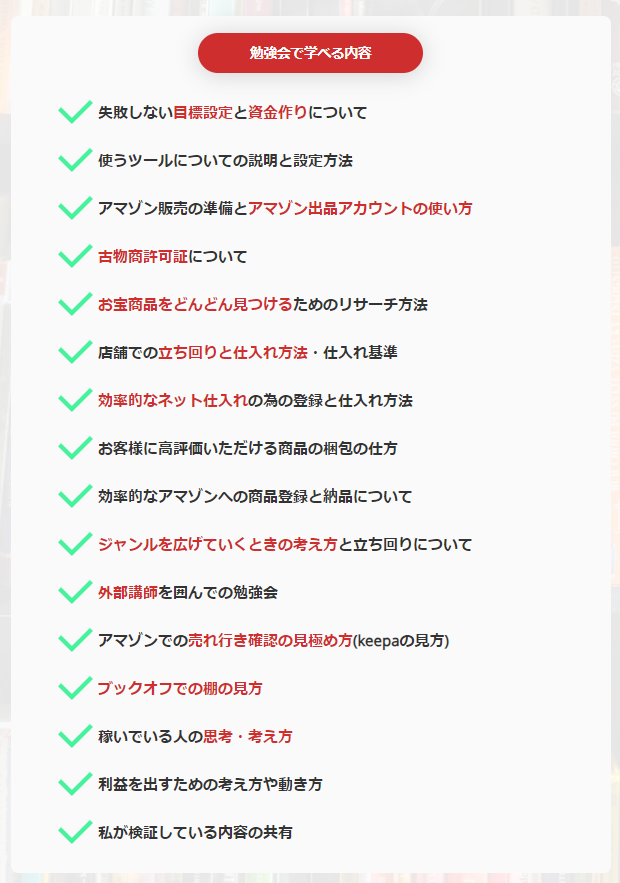Click checkmark beside 私が検証している内容の共有
The image size is (620, 883).
click(75, 832)
